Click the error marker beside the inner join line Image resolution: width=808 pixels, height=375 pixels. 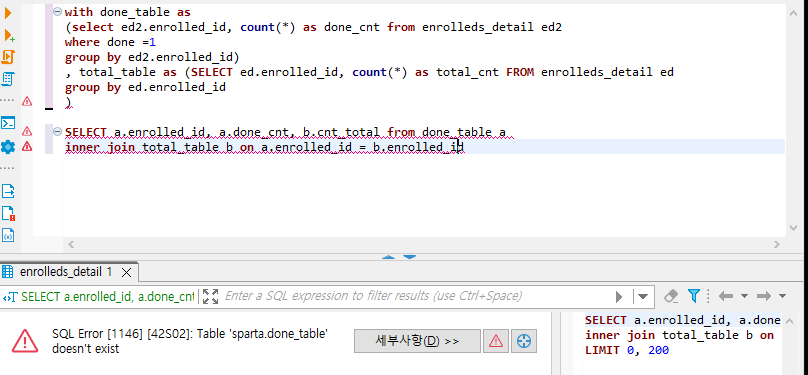click(x=27, y=147)
